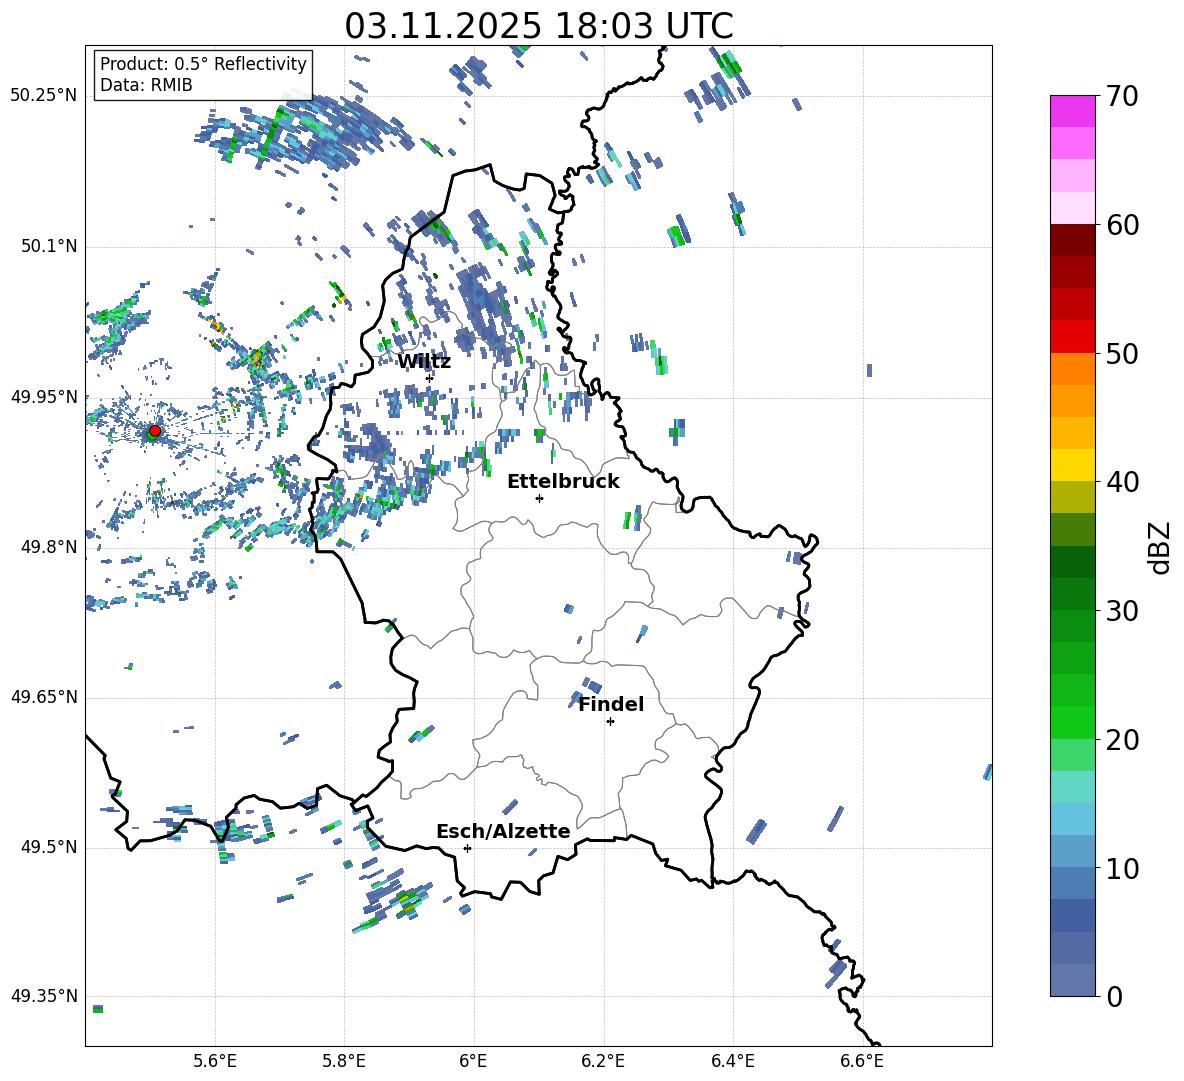This screenshot has height=1081, width=1184.
Task: Click the 49.65°N latitude label
Action: coord(44,696)
